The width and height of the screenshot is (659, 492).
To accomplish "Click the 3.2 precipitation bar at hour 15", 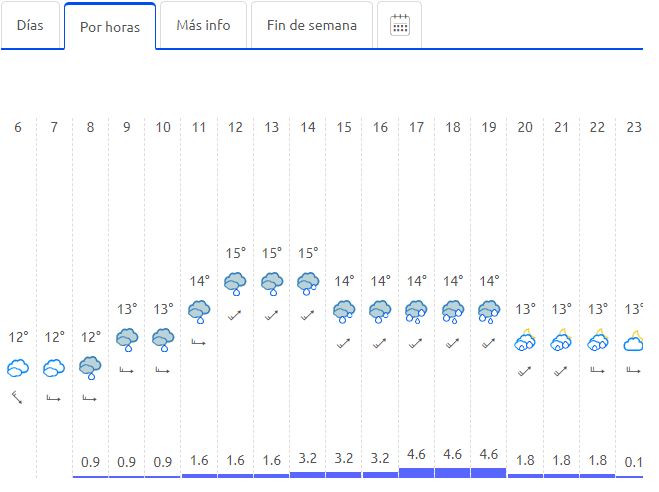I will point(343,475).
